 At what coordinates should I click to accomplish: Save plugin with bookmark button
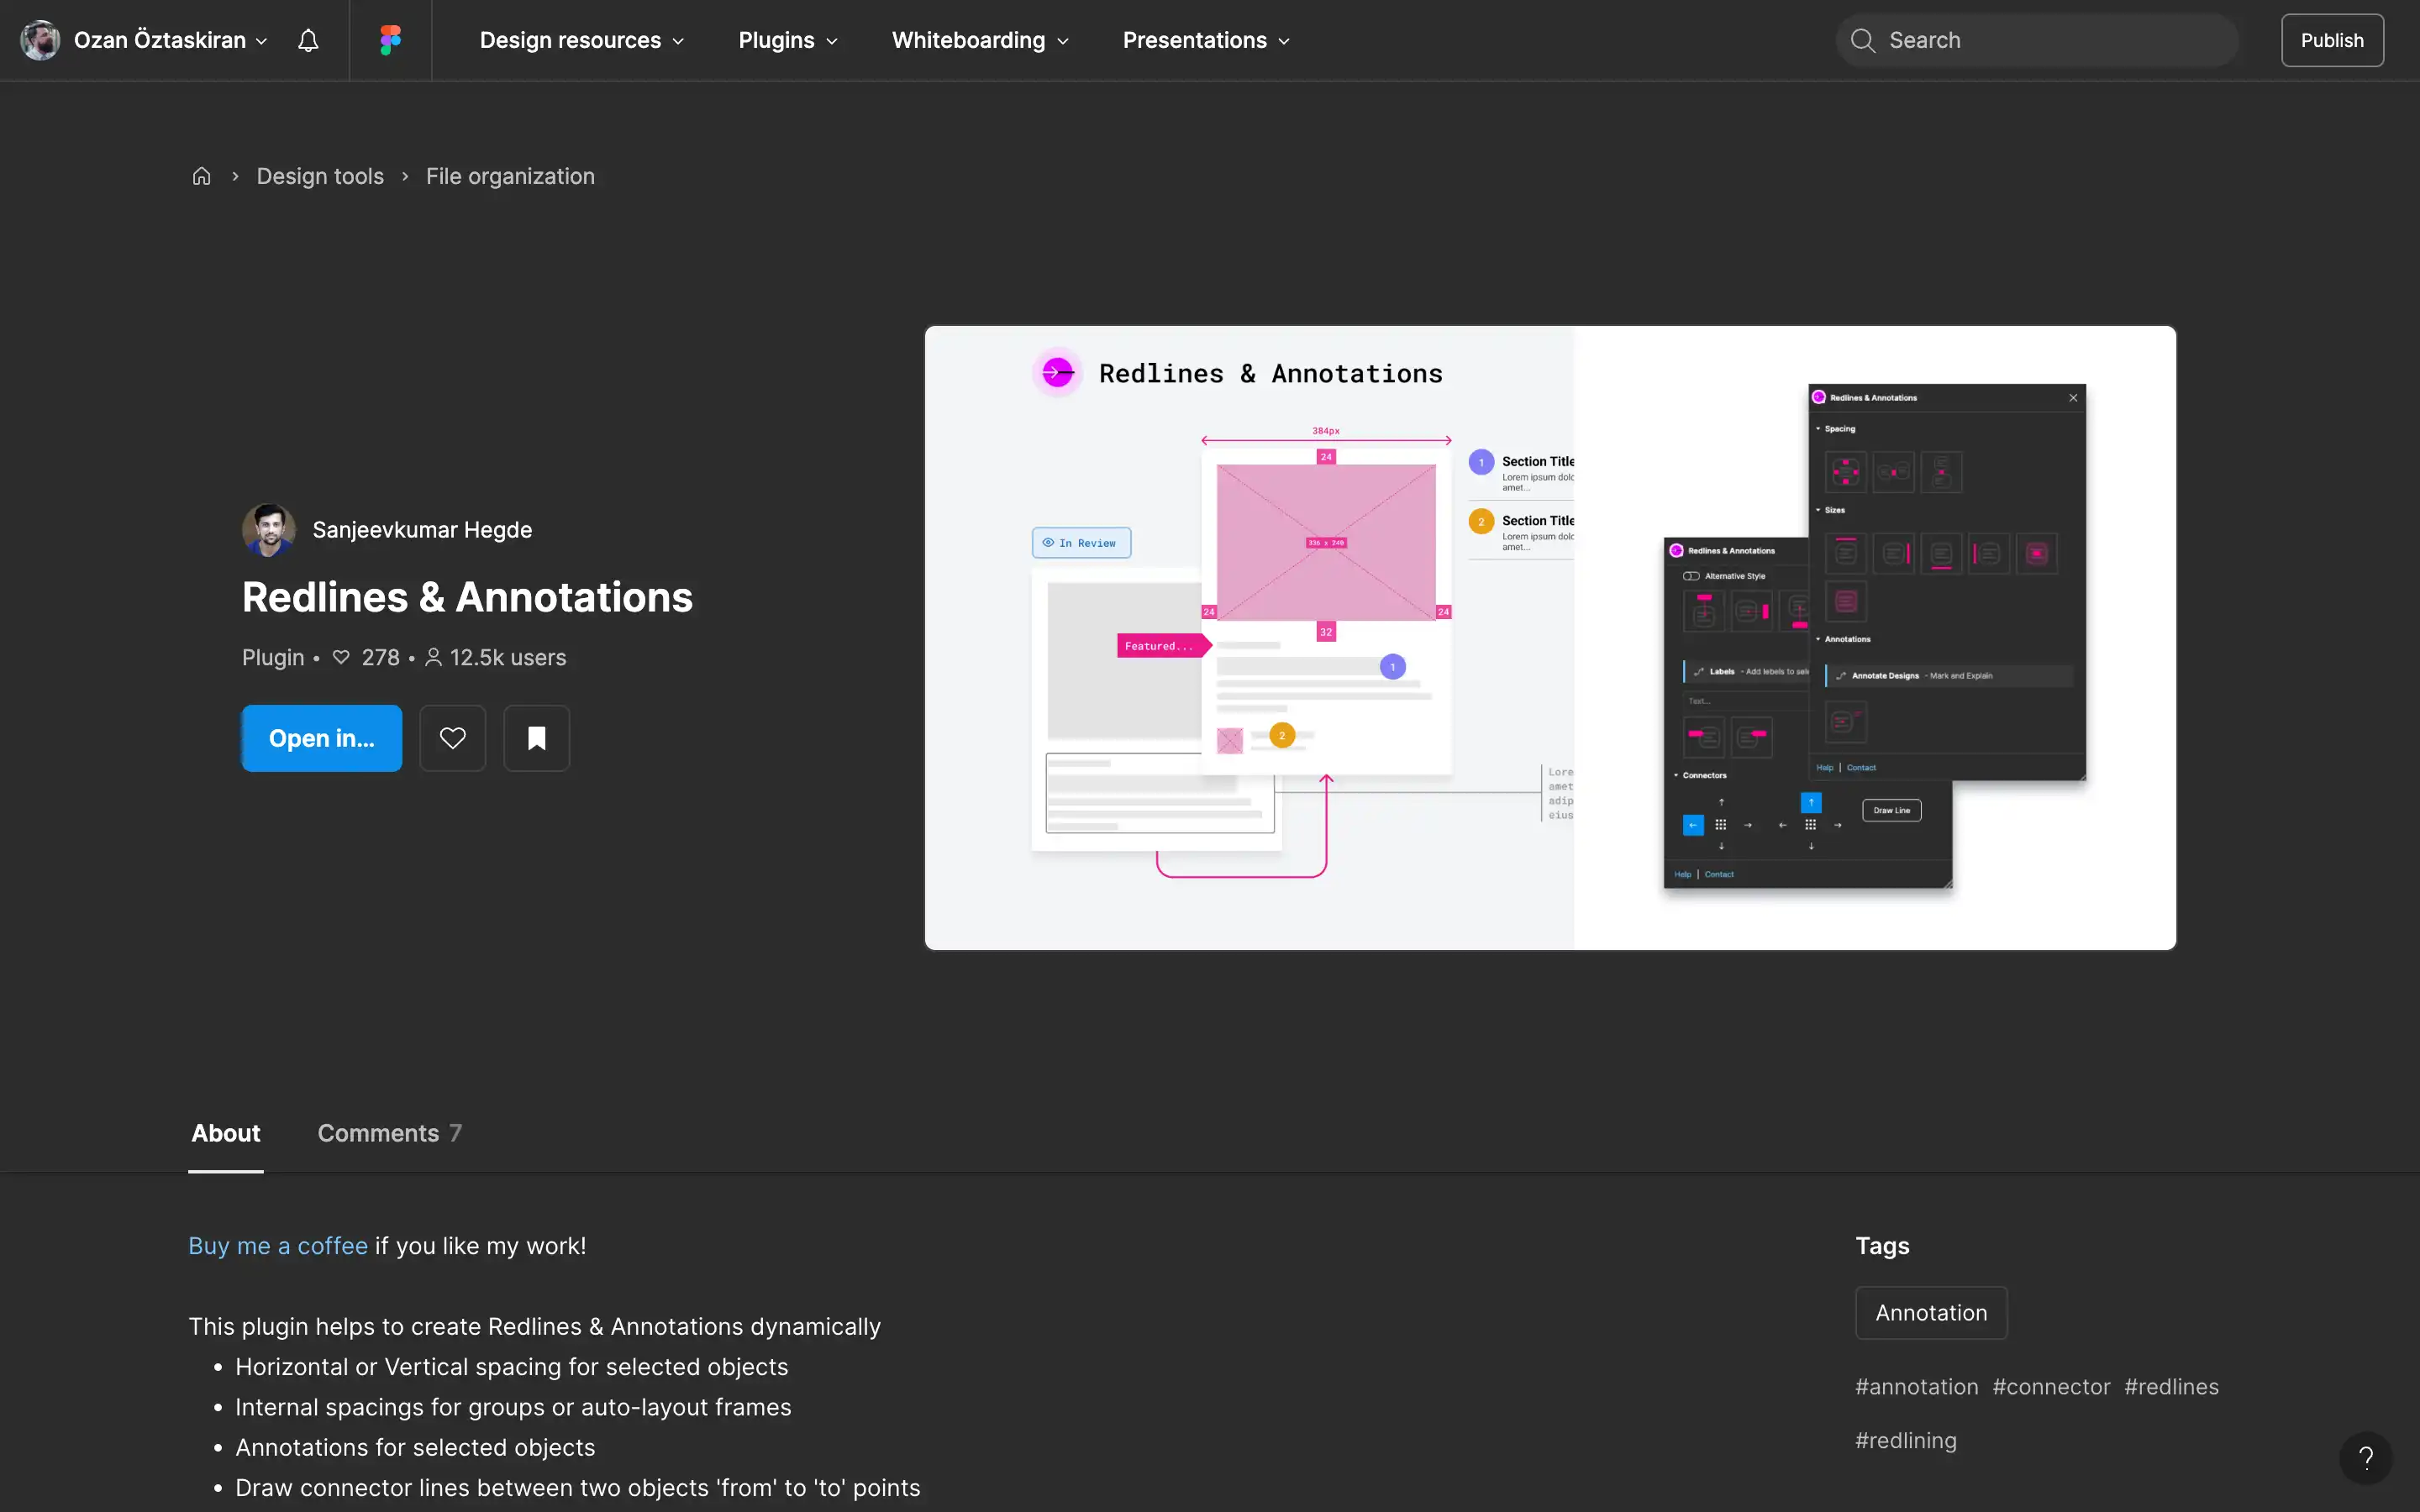click(536, 738)
